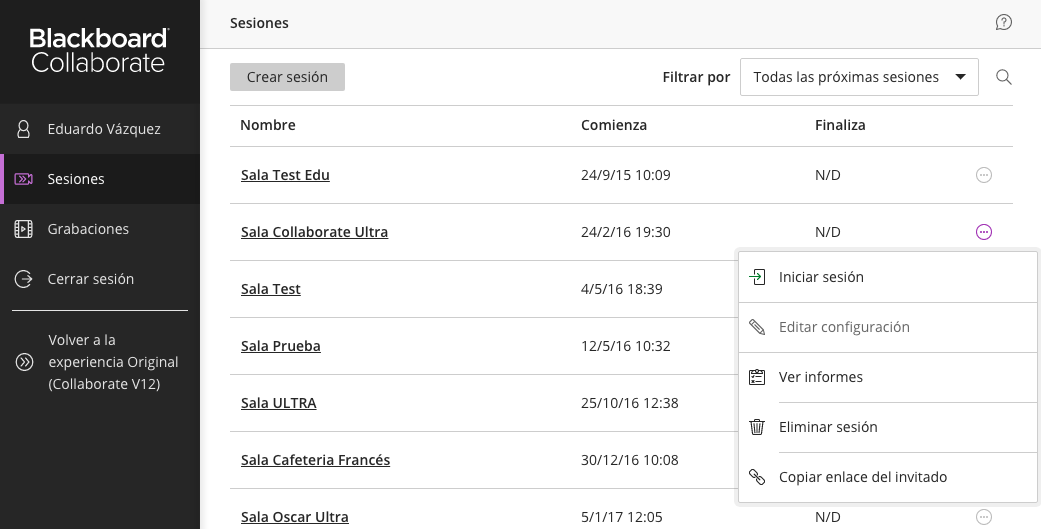
Task: Click the Eliminar sesión trash icon
Action: 757,427
